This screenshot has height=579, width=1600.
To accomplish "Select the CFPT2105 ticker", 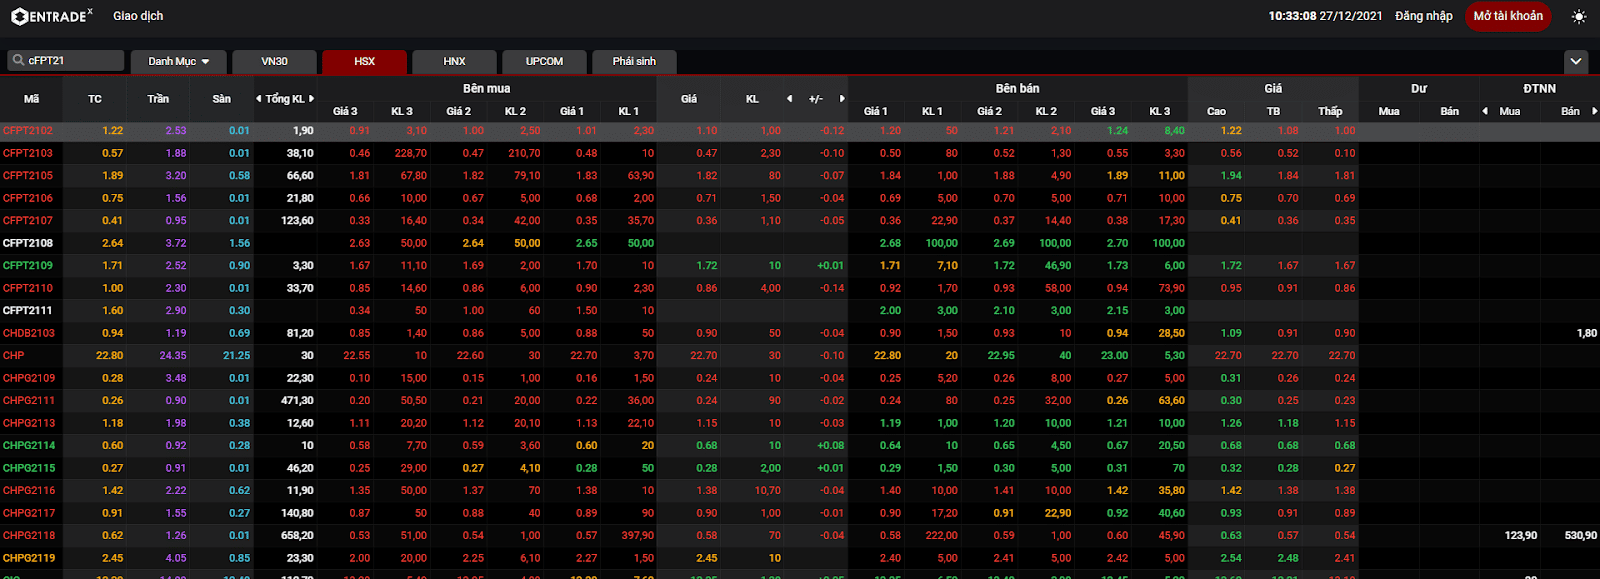I will coord(28,176).
